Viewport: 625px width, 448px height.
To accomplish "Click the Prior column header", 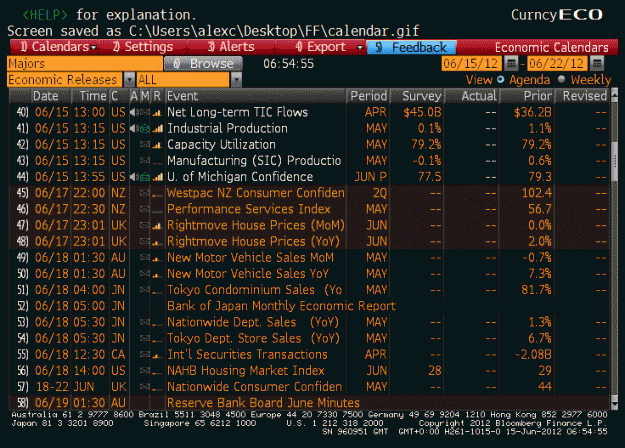I will point(528,96).
